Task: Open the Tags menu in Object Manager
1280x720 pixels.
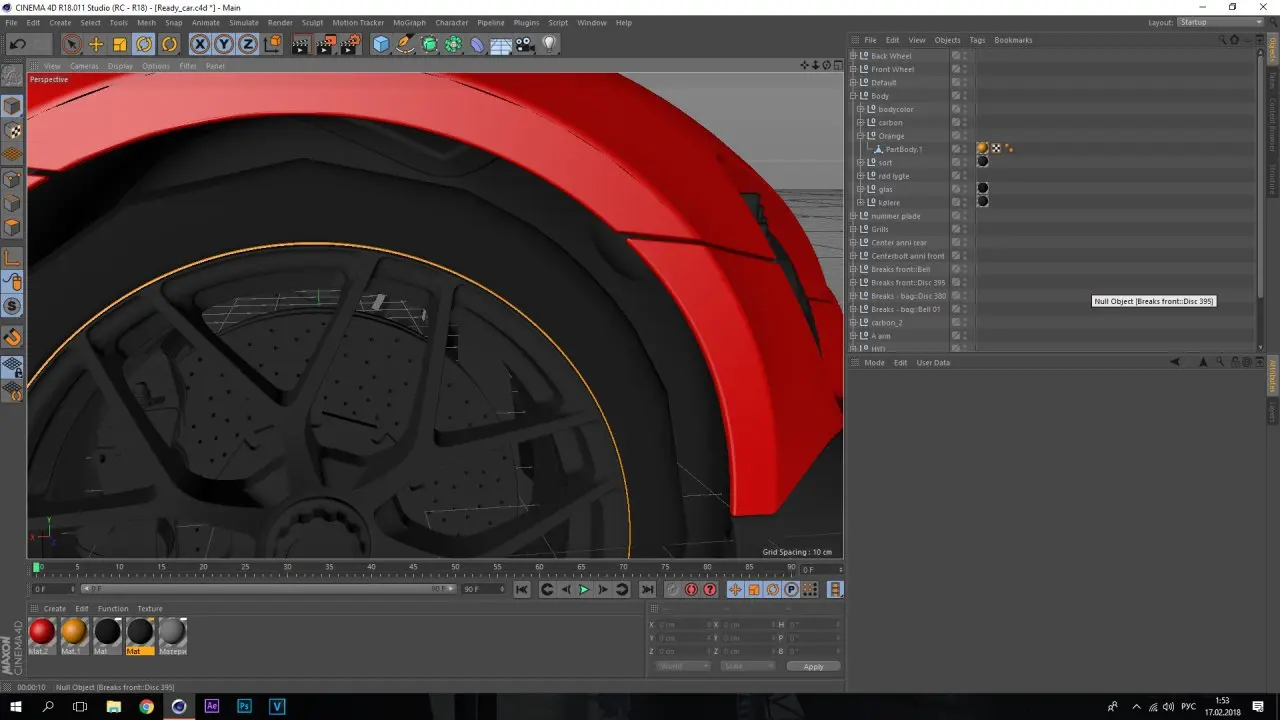Action: [977, 40]
